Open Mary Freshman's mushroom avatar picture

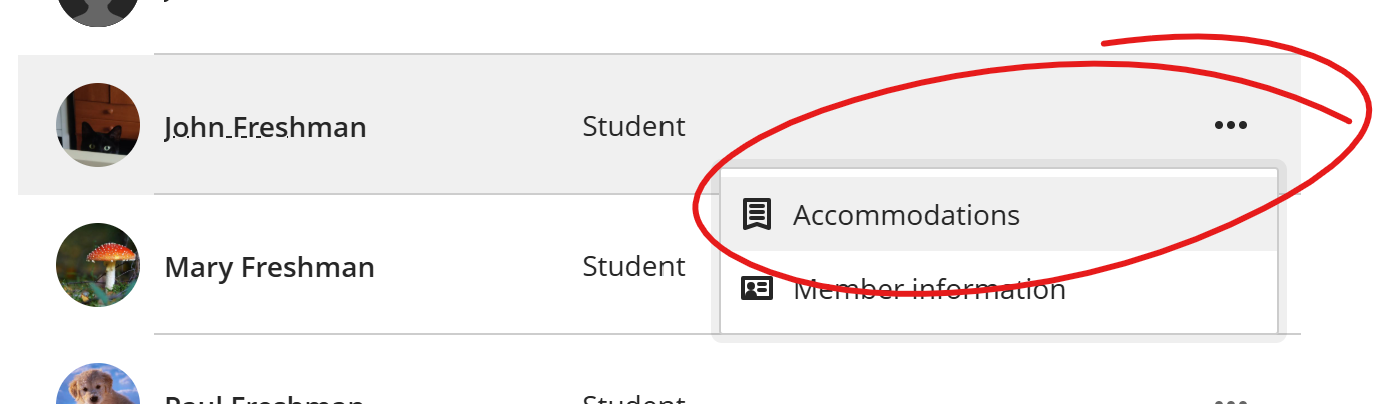97,265
